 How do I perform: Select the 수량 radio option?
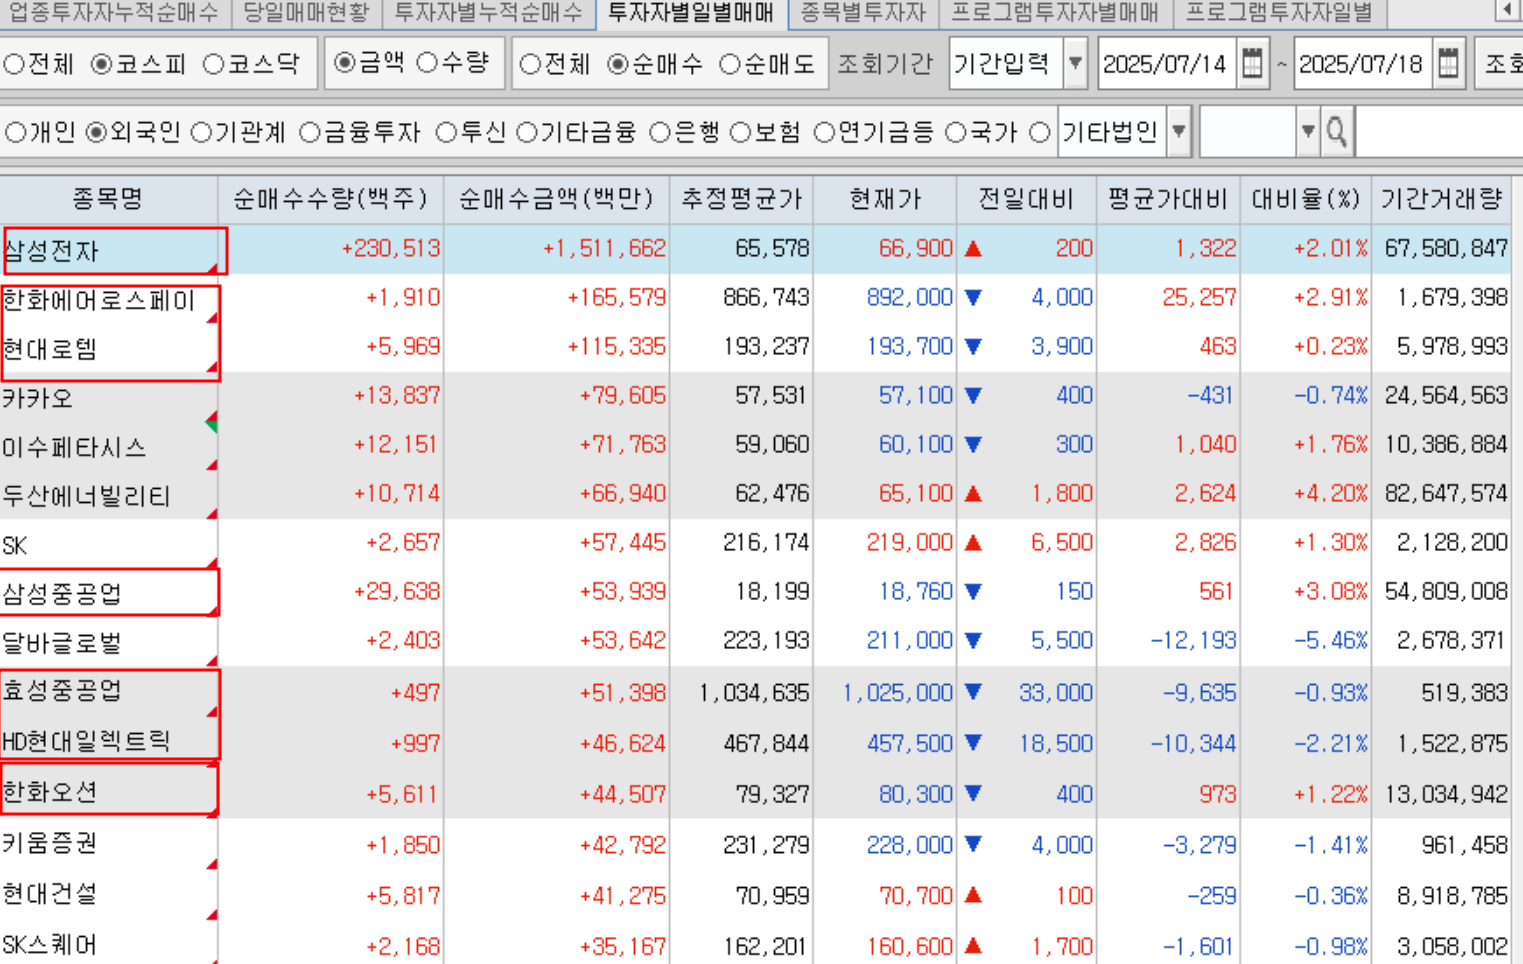point(428,63)
